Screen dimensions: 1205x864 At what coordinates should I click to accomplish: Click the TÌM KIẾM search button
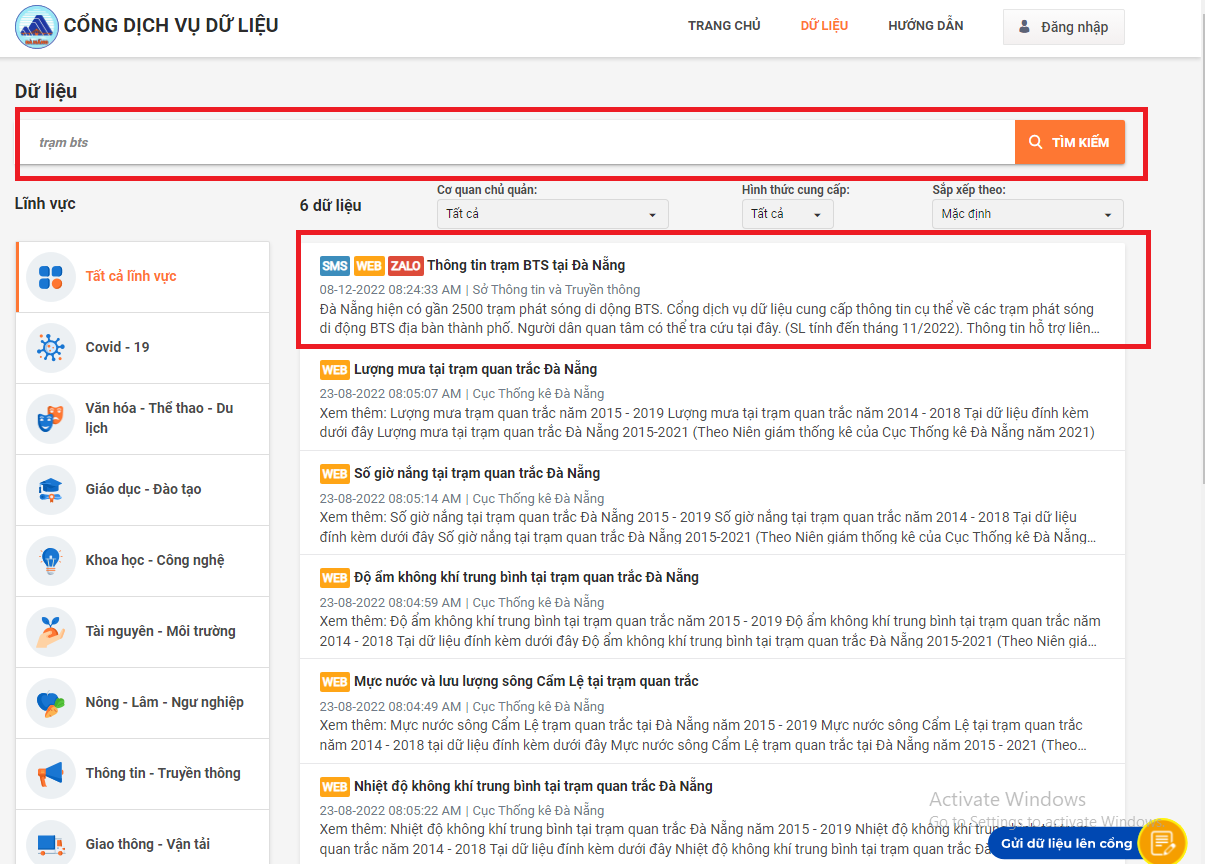pyautogui.click(x=1069, y=142)
